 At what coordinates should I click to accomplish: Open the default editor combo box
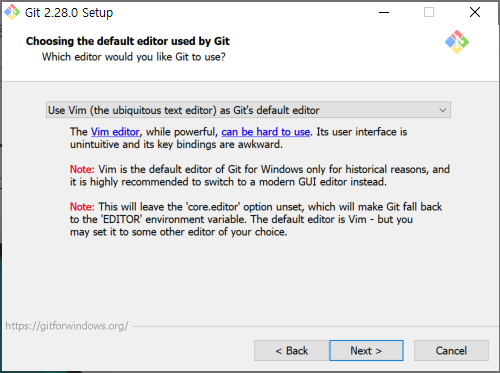(248, 110)
